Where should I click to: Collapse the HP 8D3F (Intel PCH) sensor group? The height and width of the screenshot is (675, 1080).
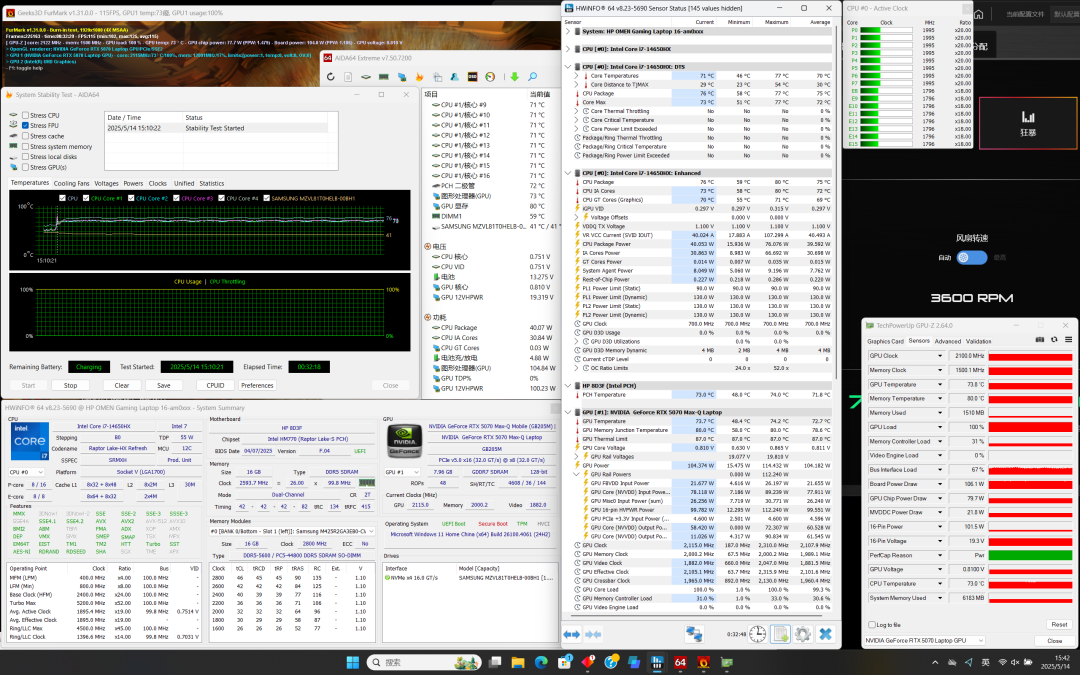tap(568, 386)
